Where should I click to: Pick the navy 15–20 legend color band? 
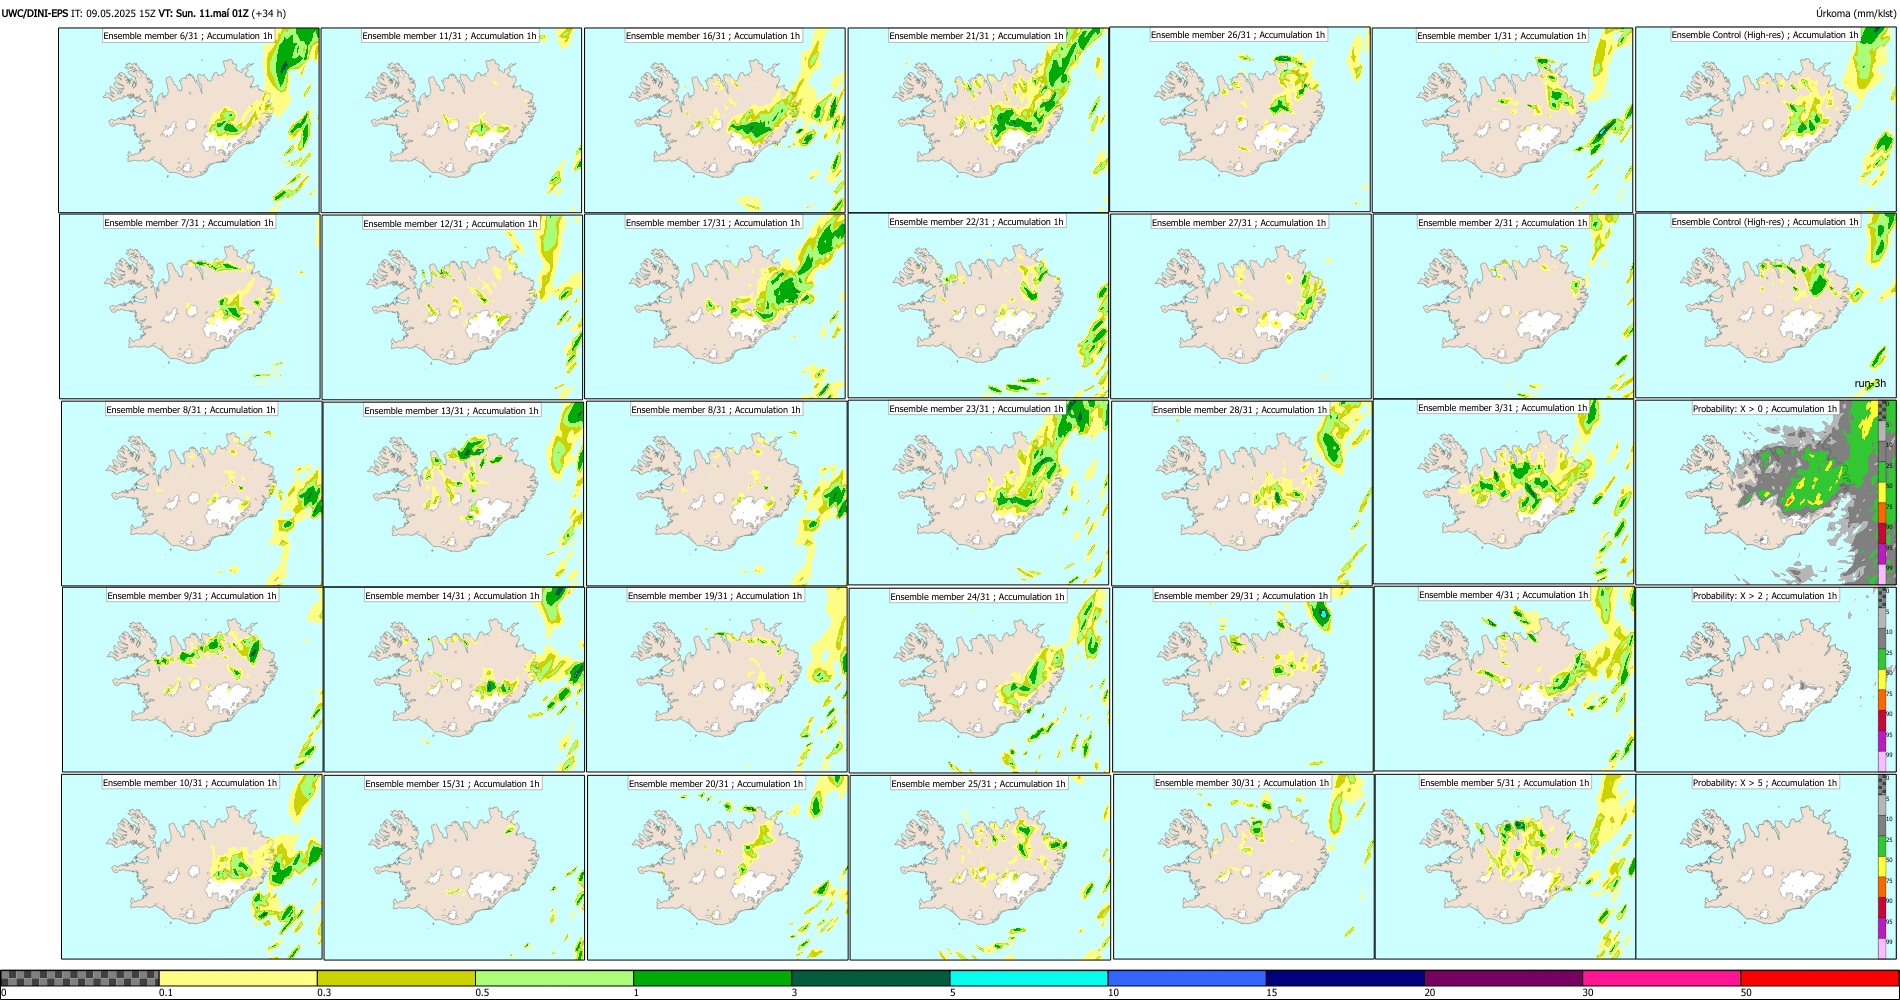(1345, 978)
